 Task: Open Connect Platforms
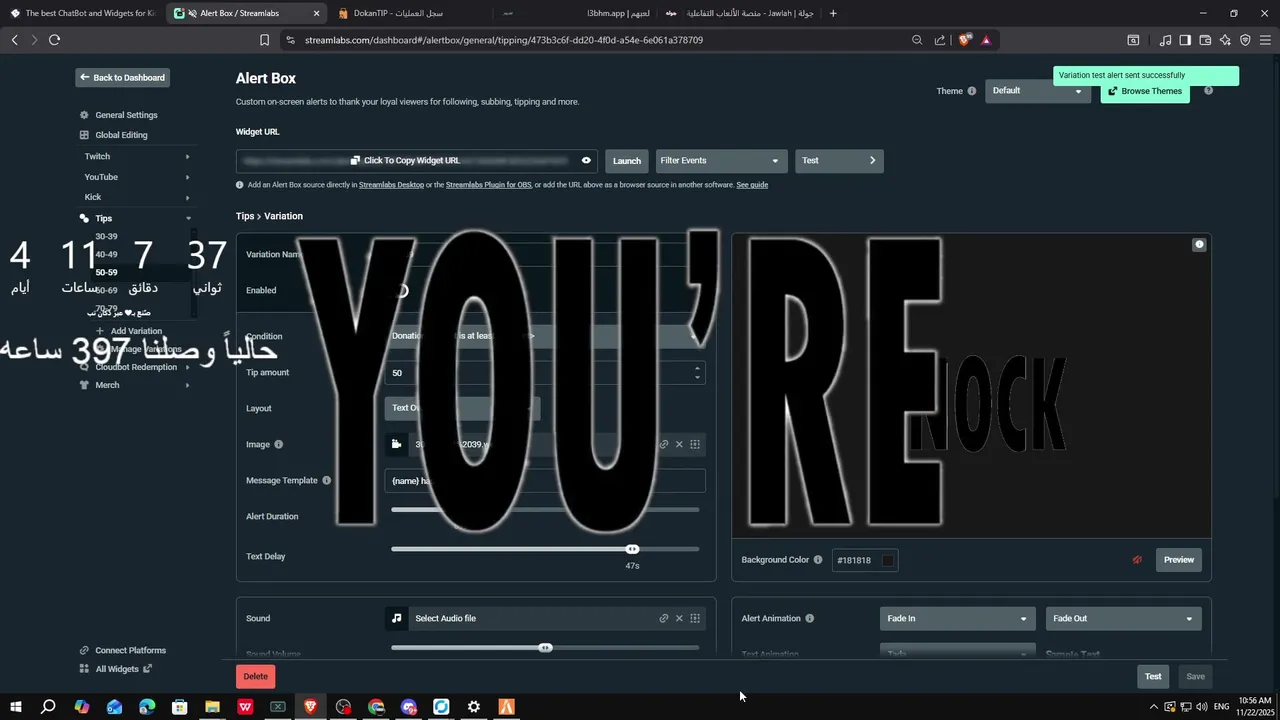click(130, 650)
